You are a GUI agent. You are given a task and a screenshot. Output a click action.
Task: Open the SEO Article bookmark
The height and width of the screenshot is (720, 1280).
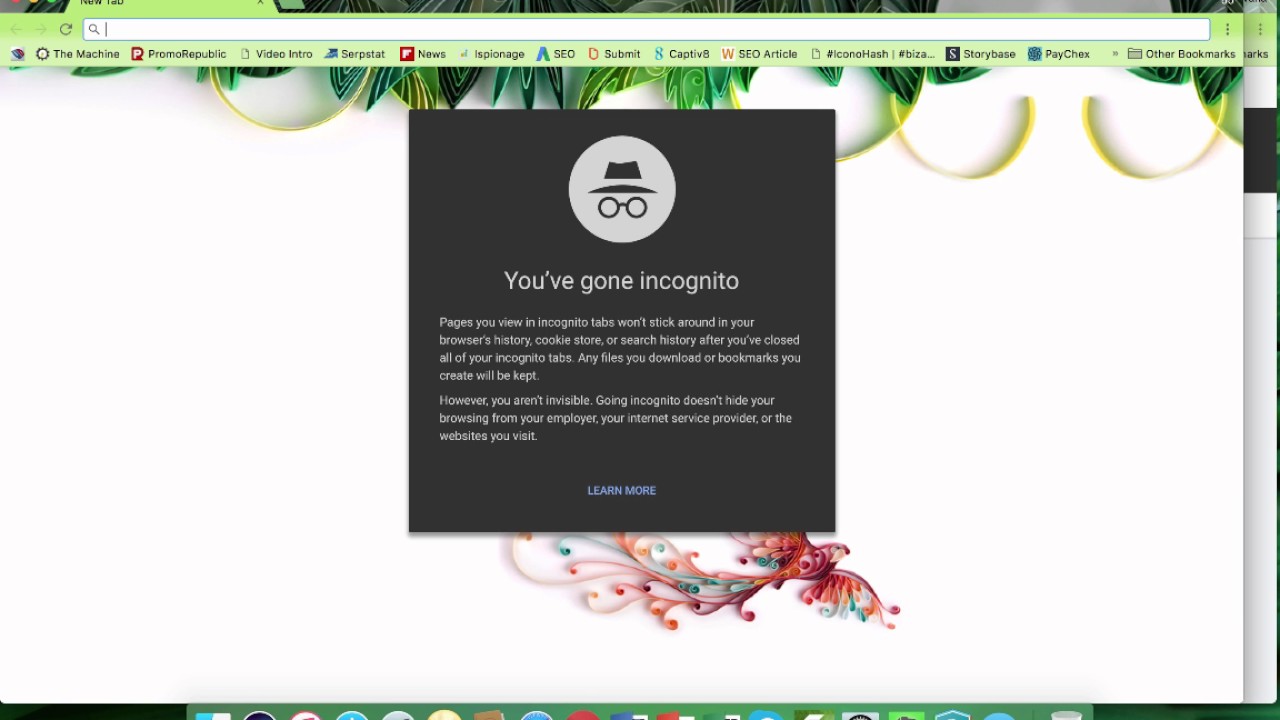coord(759,54)
